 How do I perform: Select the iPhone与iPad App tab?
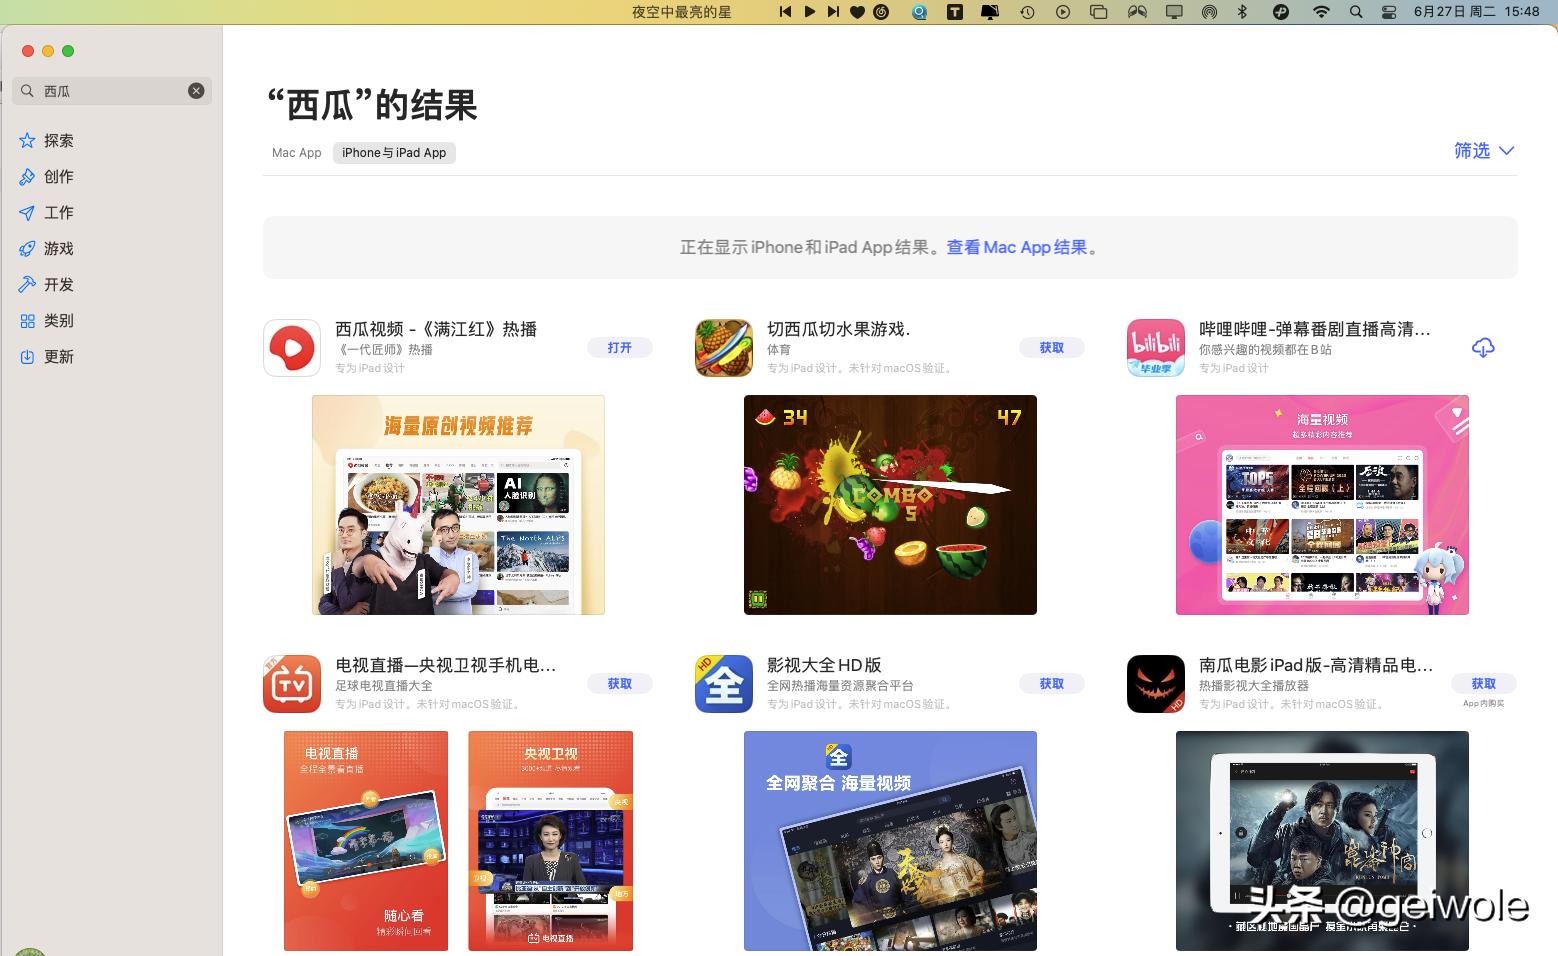pyautogui.click(x=393, y=152)
